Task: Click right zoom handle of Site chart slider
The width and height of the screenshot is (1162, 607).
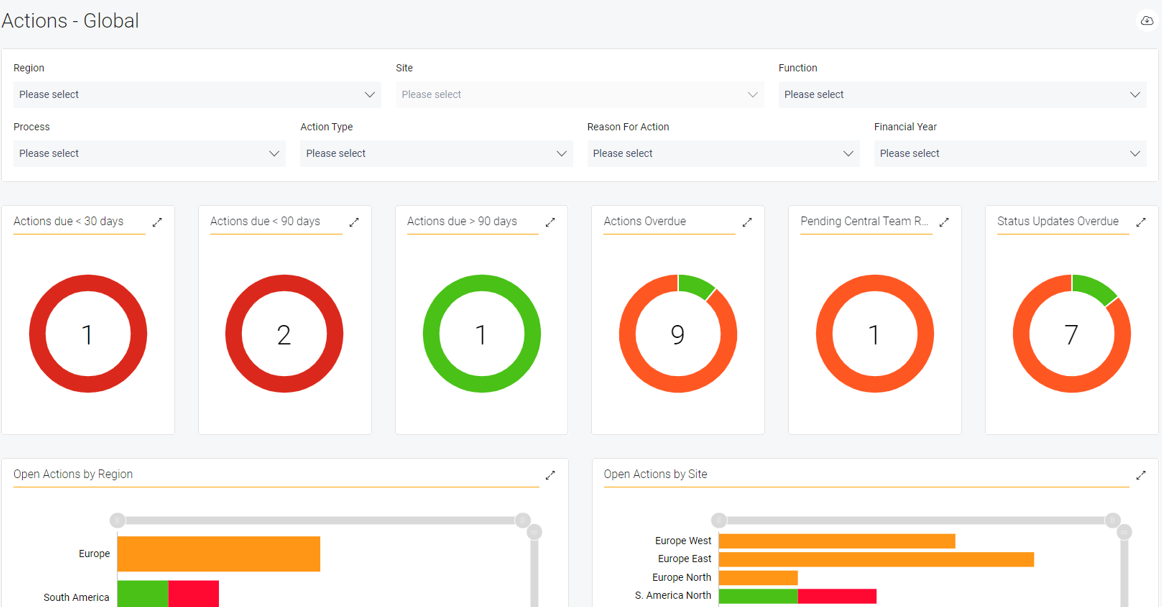Action: pyautogui.click(x=1112, y=520)
